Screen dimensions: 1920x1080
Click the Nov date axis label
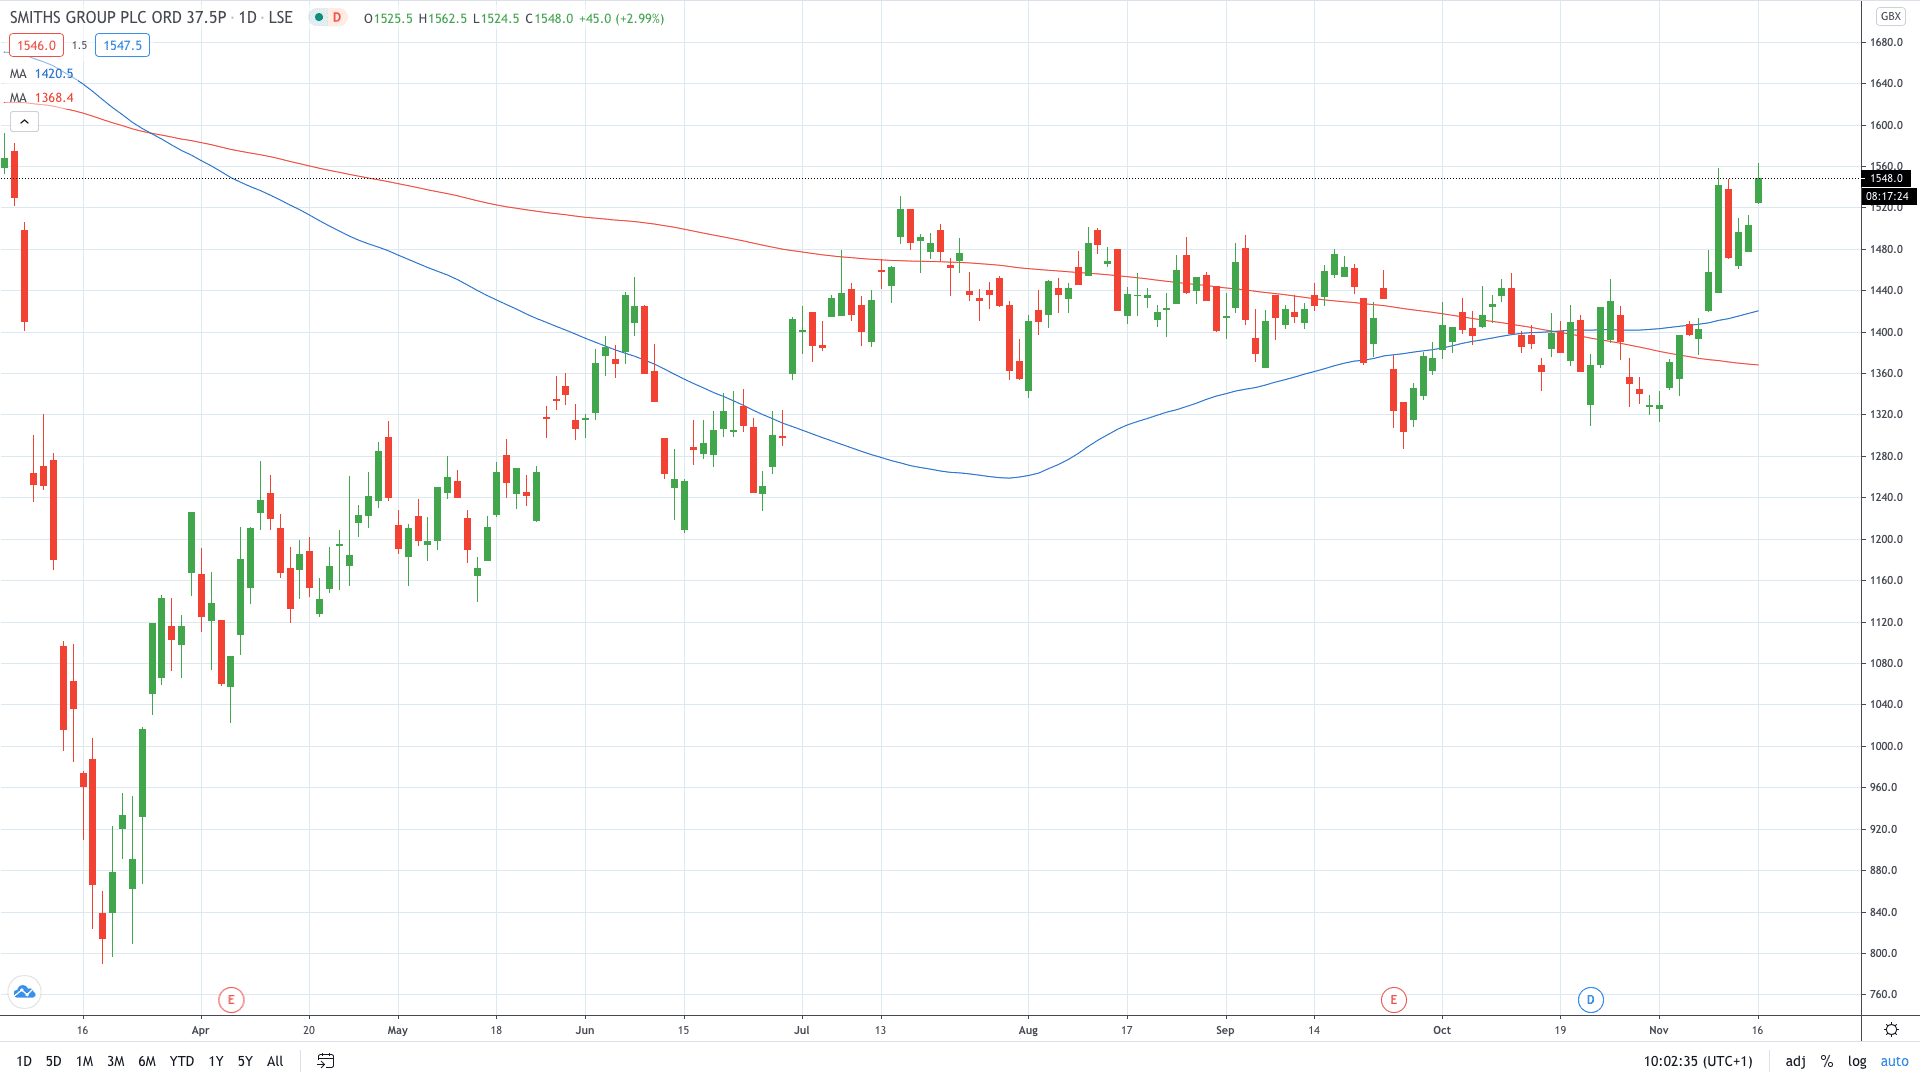[1659, 1030]
